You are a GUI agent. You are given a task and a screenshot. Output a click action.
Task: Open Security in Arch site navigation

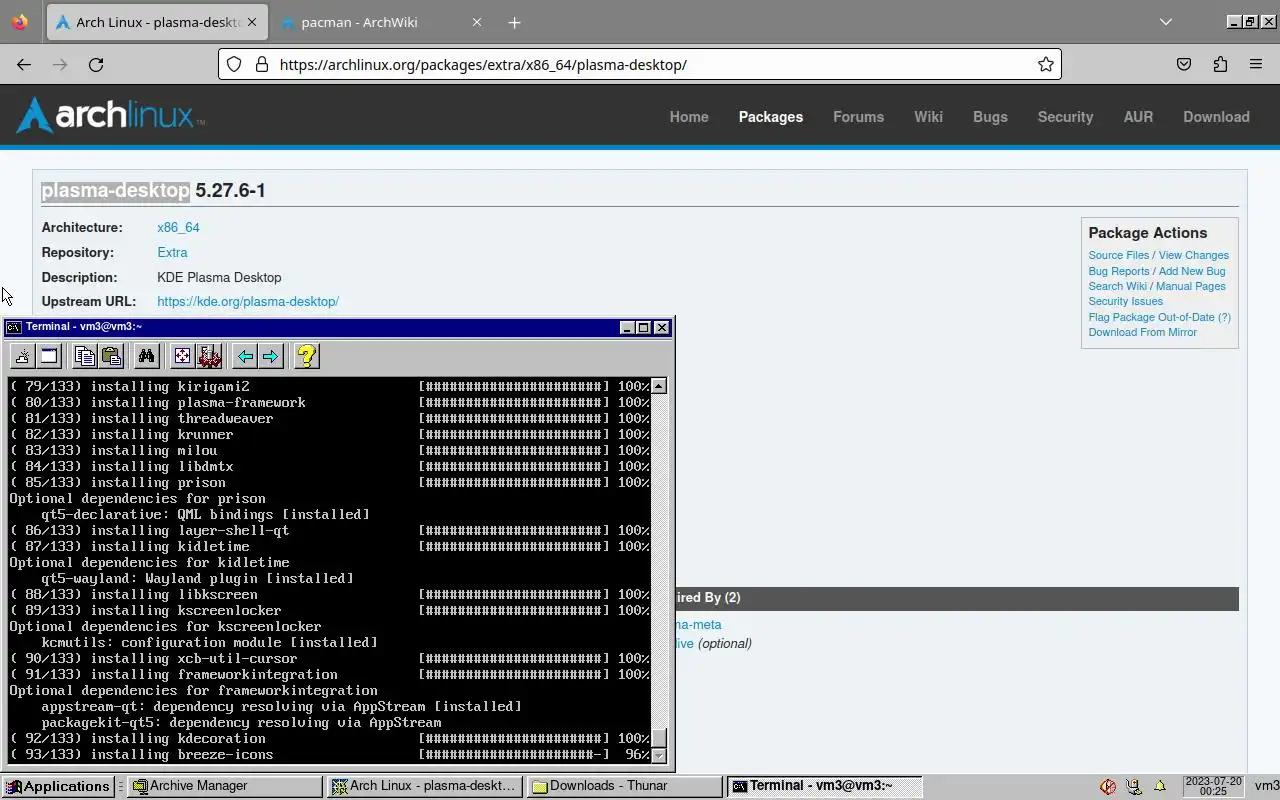pyautogui.click(x=1065, y=117)
